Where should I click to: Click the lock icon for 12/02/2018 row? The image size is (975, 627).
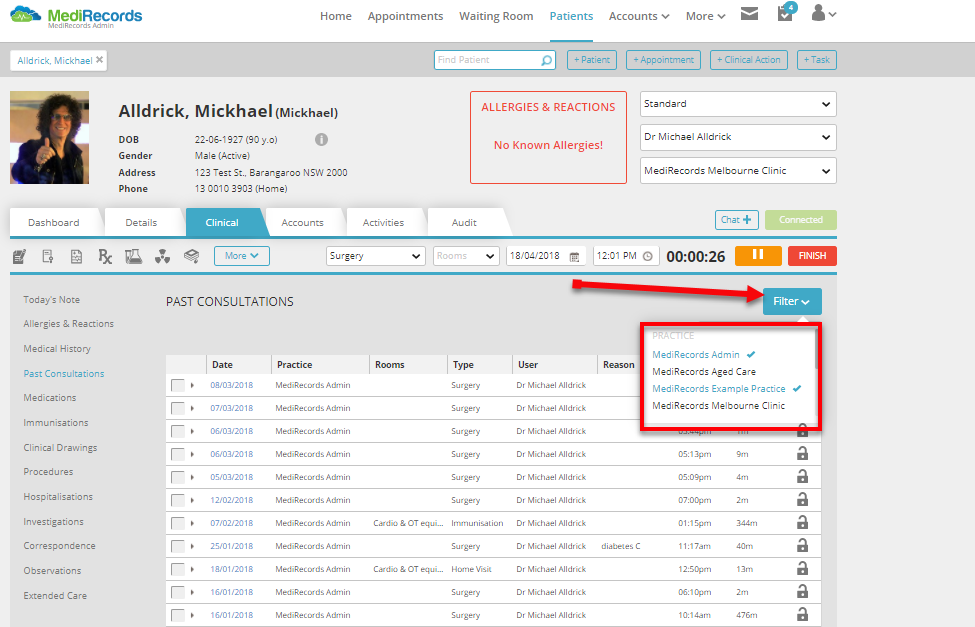coord(803,499)
